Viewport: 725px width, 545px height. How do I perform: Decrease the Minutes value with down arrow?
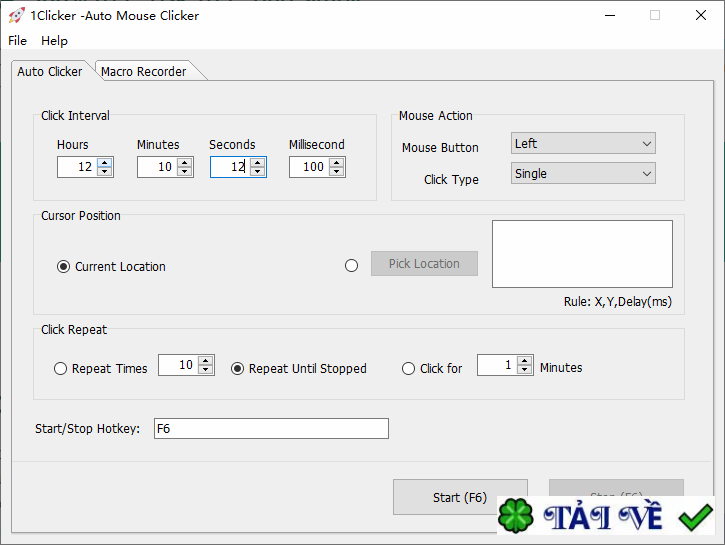[185, 172]
